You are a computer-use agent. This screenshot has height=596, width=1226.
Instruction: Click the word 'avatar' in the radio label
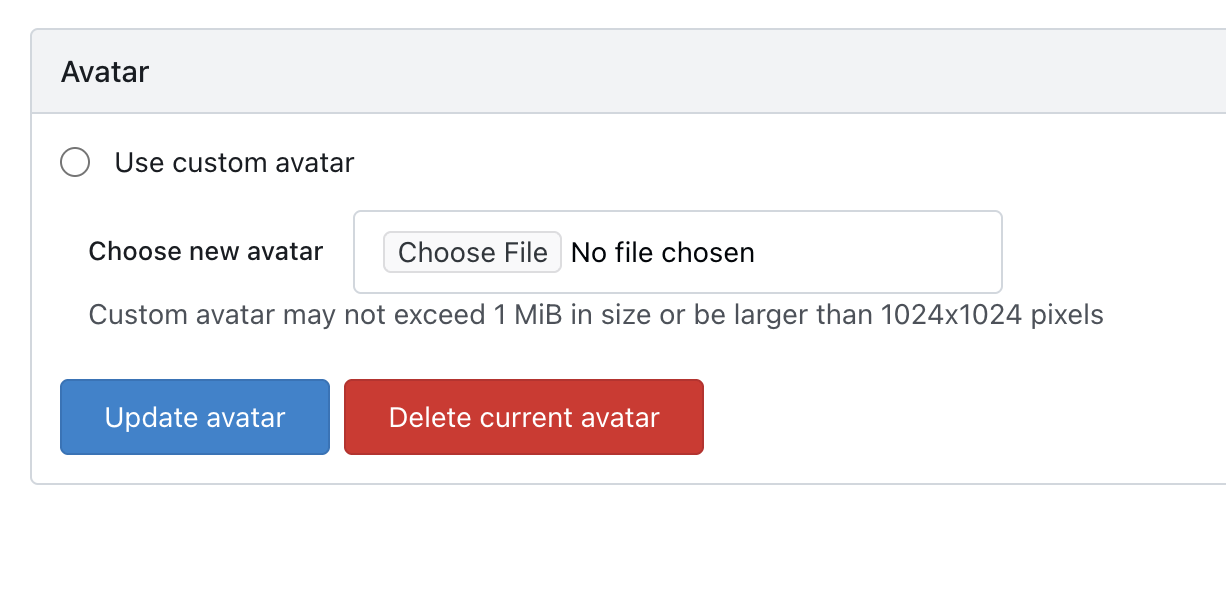[316, 162]
